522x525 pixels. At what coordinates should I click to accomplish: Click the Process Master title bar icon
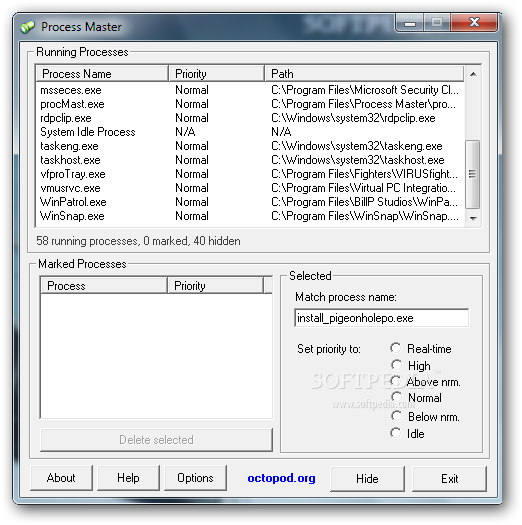coord(27,27)
